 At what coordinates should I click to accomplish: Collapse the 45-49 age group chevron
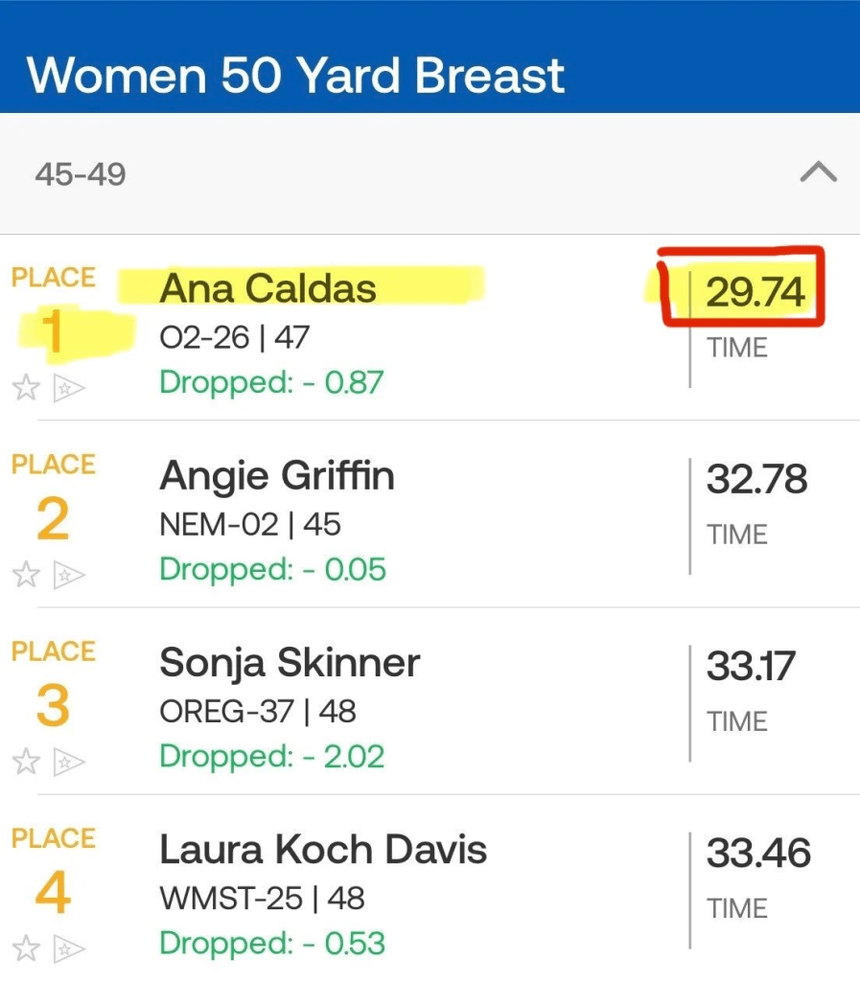818,172
